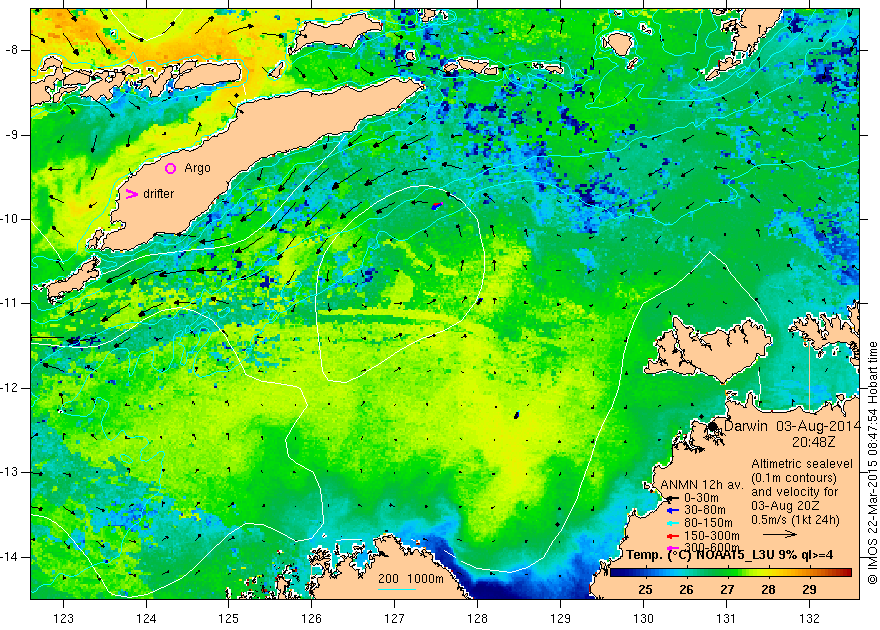
Task: Click the yellow section of the temperature colorbar
Action: [768, 573]
